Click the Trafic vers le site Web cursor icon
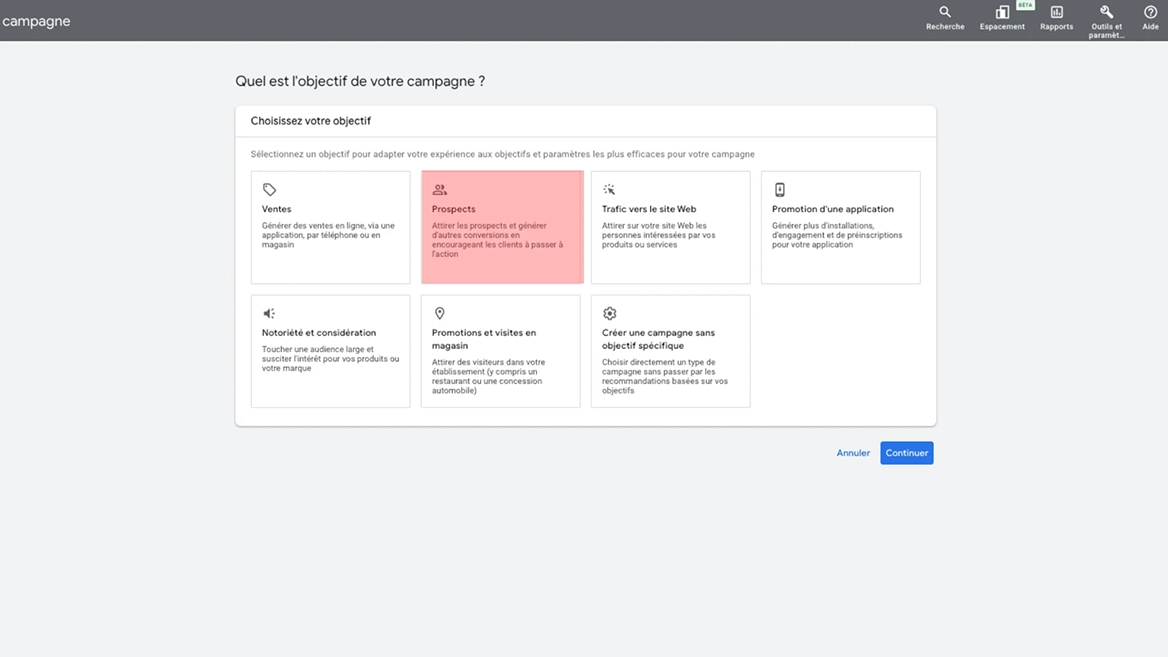1168x657 pixels. pyautogui.click(x=609, y=190)
